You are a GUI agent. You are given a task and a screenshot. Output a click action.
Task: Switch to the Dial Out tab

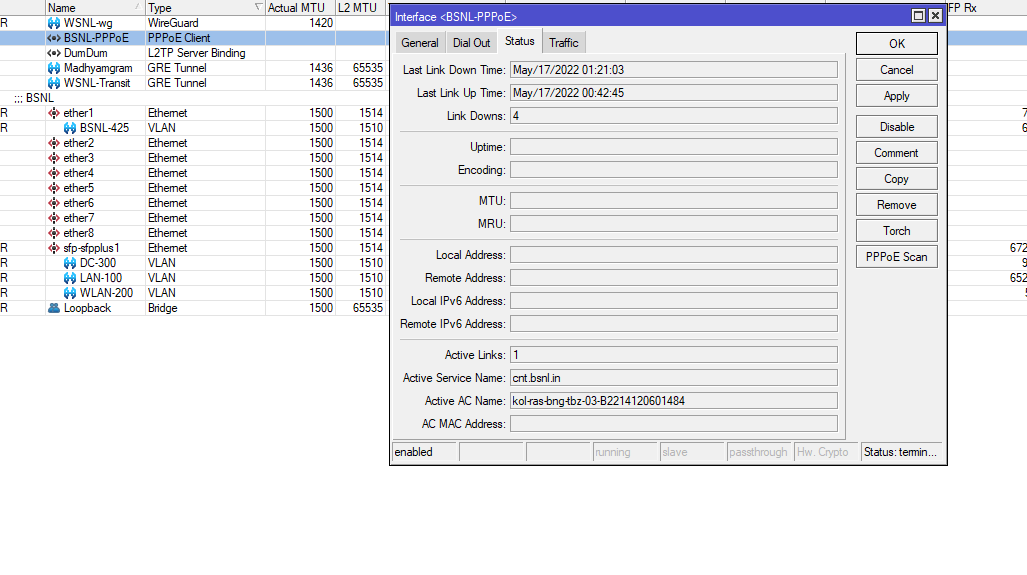tap(472, 43)
